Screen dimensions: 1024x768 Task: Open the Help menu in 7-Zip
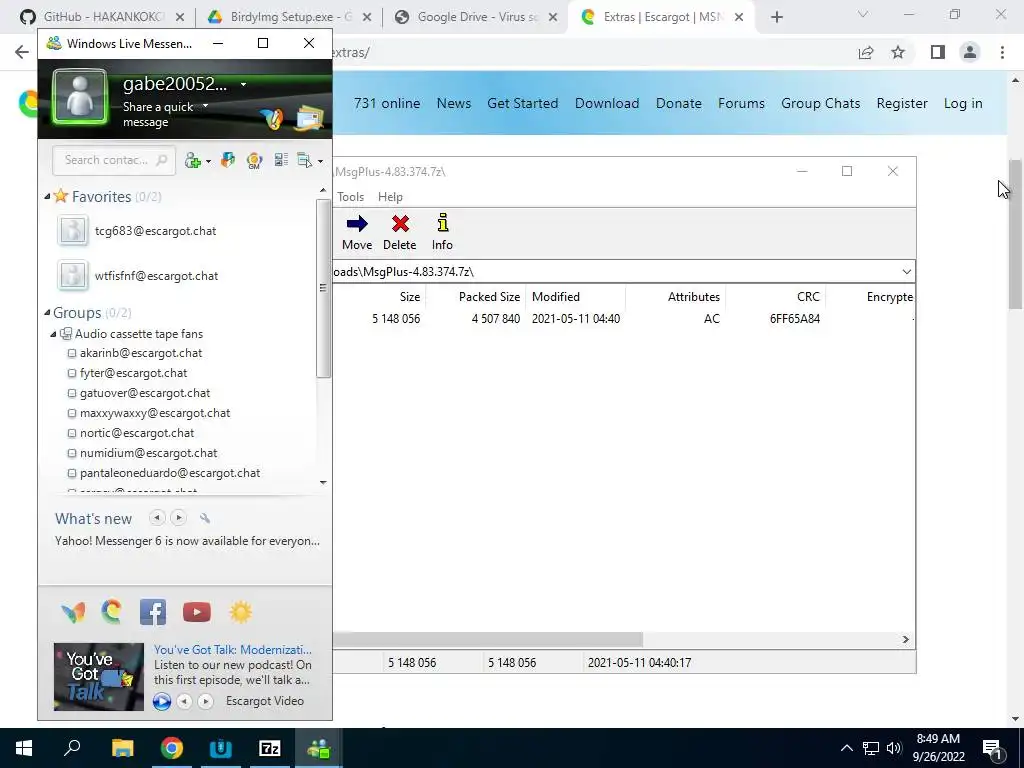pos(391,197)
